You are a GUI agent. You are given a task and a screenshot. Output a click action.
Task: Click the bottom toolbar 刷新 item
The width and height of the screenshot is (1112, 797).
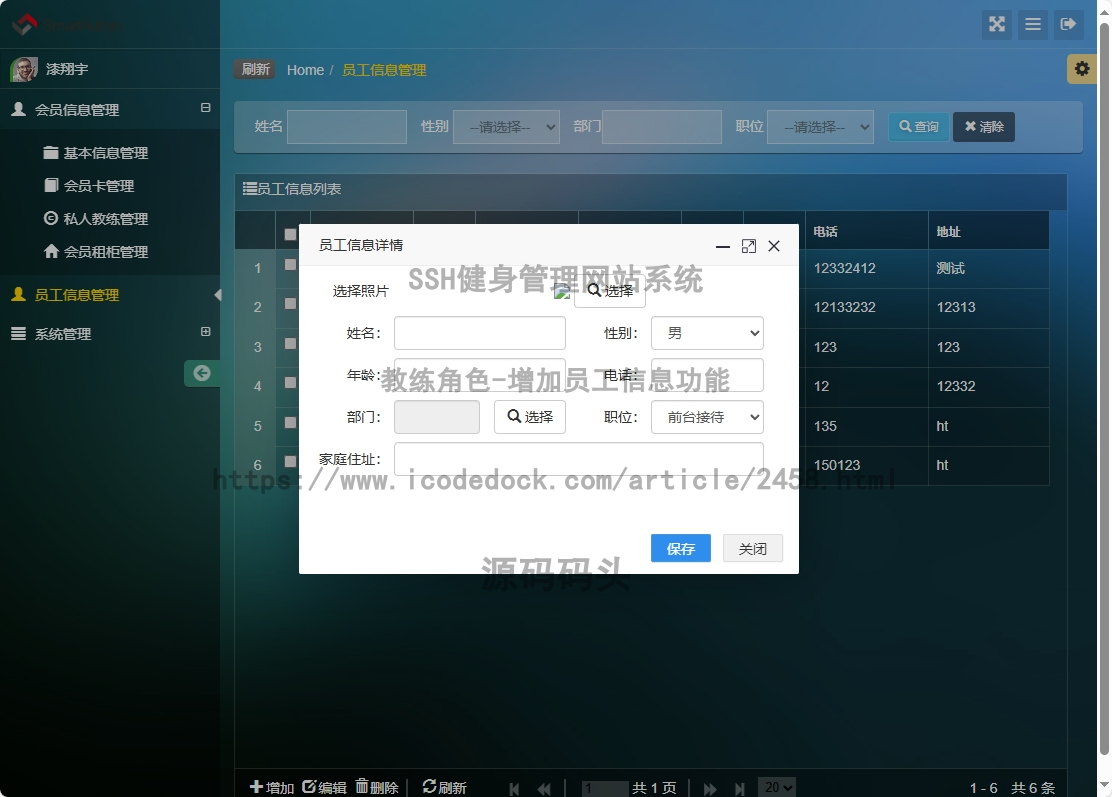(445, 787)
